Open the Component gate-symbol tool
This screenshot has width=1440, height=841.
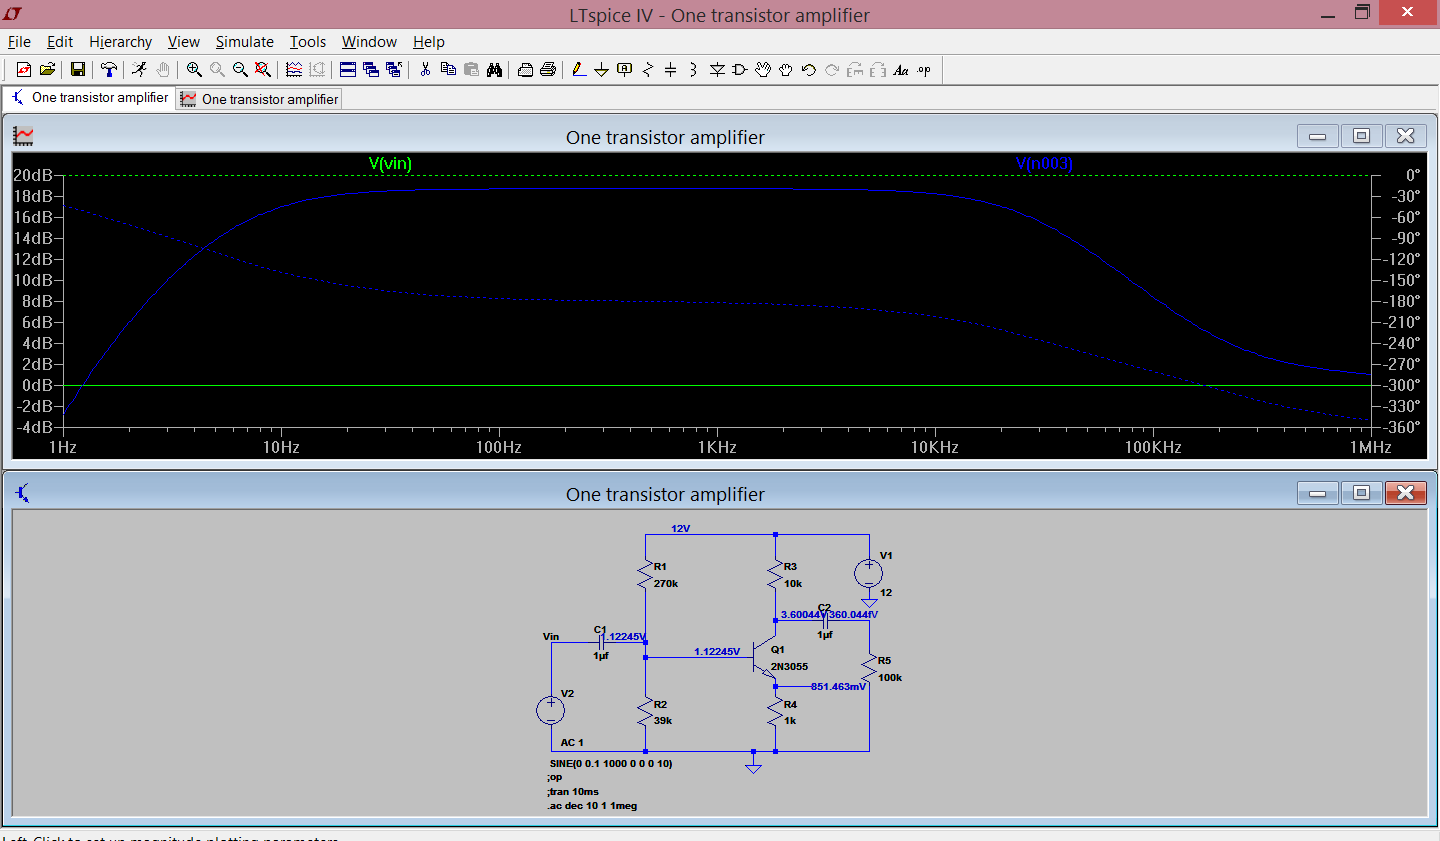740,69
